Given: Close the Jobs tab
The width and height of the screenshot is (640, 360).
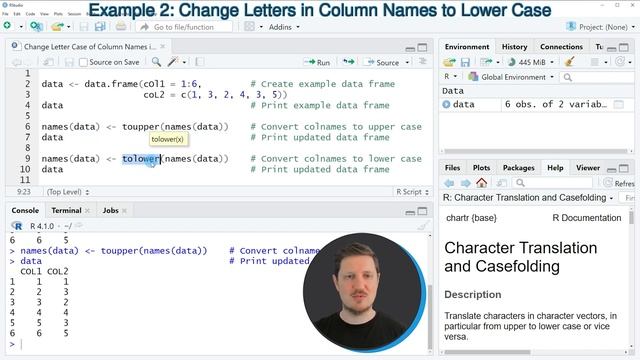Looking at the screenshot, I should click(x=124, y=211).
